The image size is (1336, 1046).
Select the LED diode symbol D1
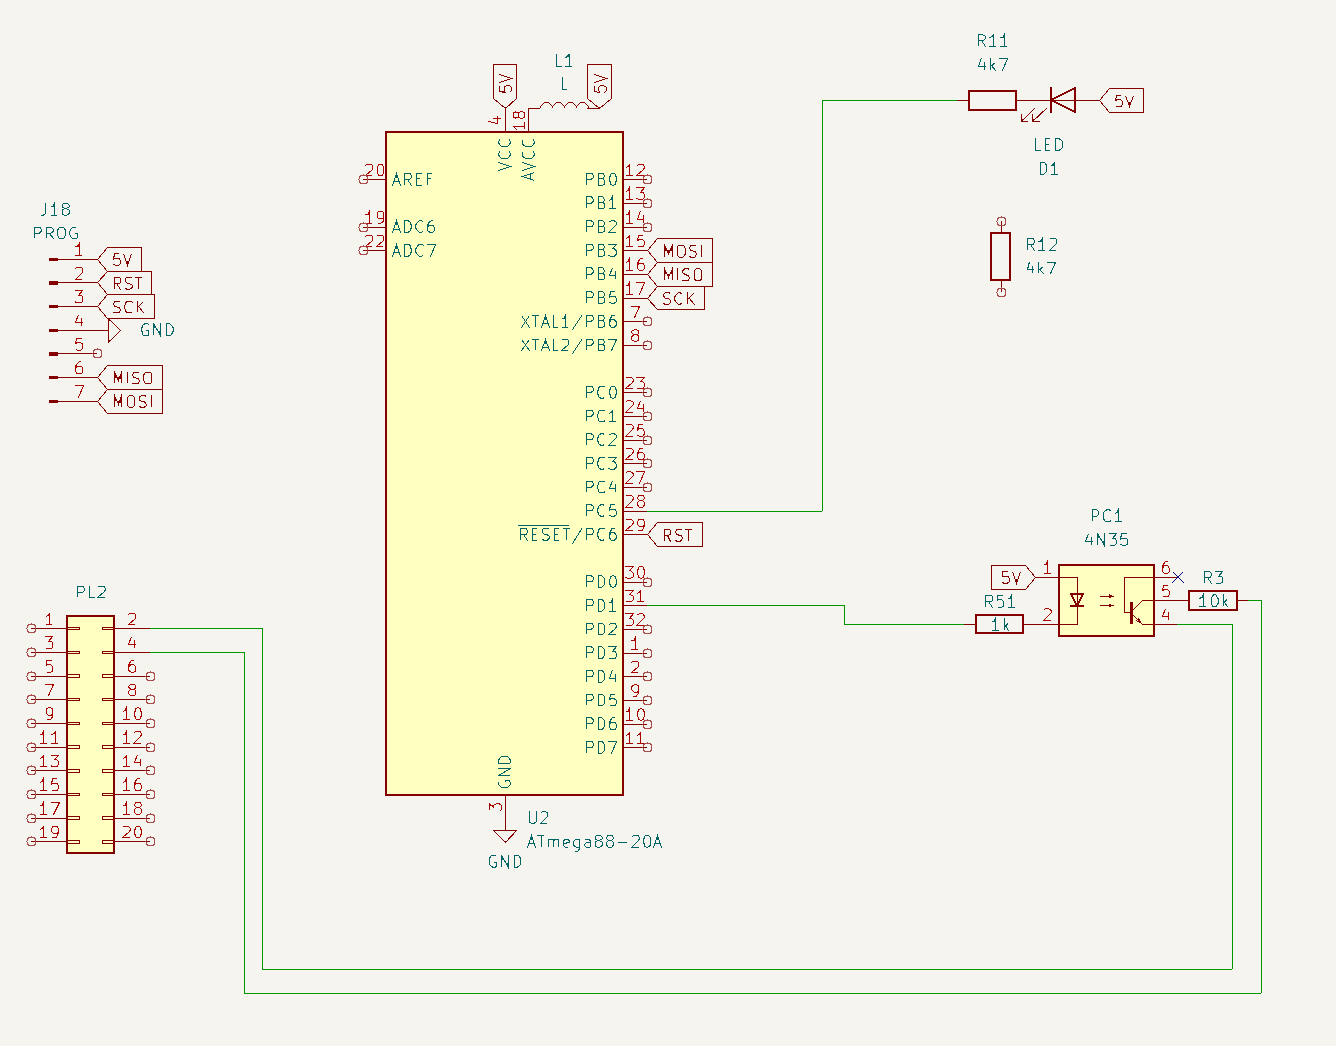pyautogui.click(x=1062, y=101)
